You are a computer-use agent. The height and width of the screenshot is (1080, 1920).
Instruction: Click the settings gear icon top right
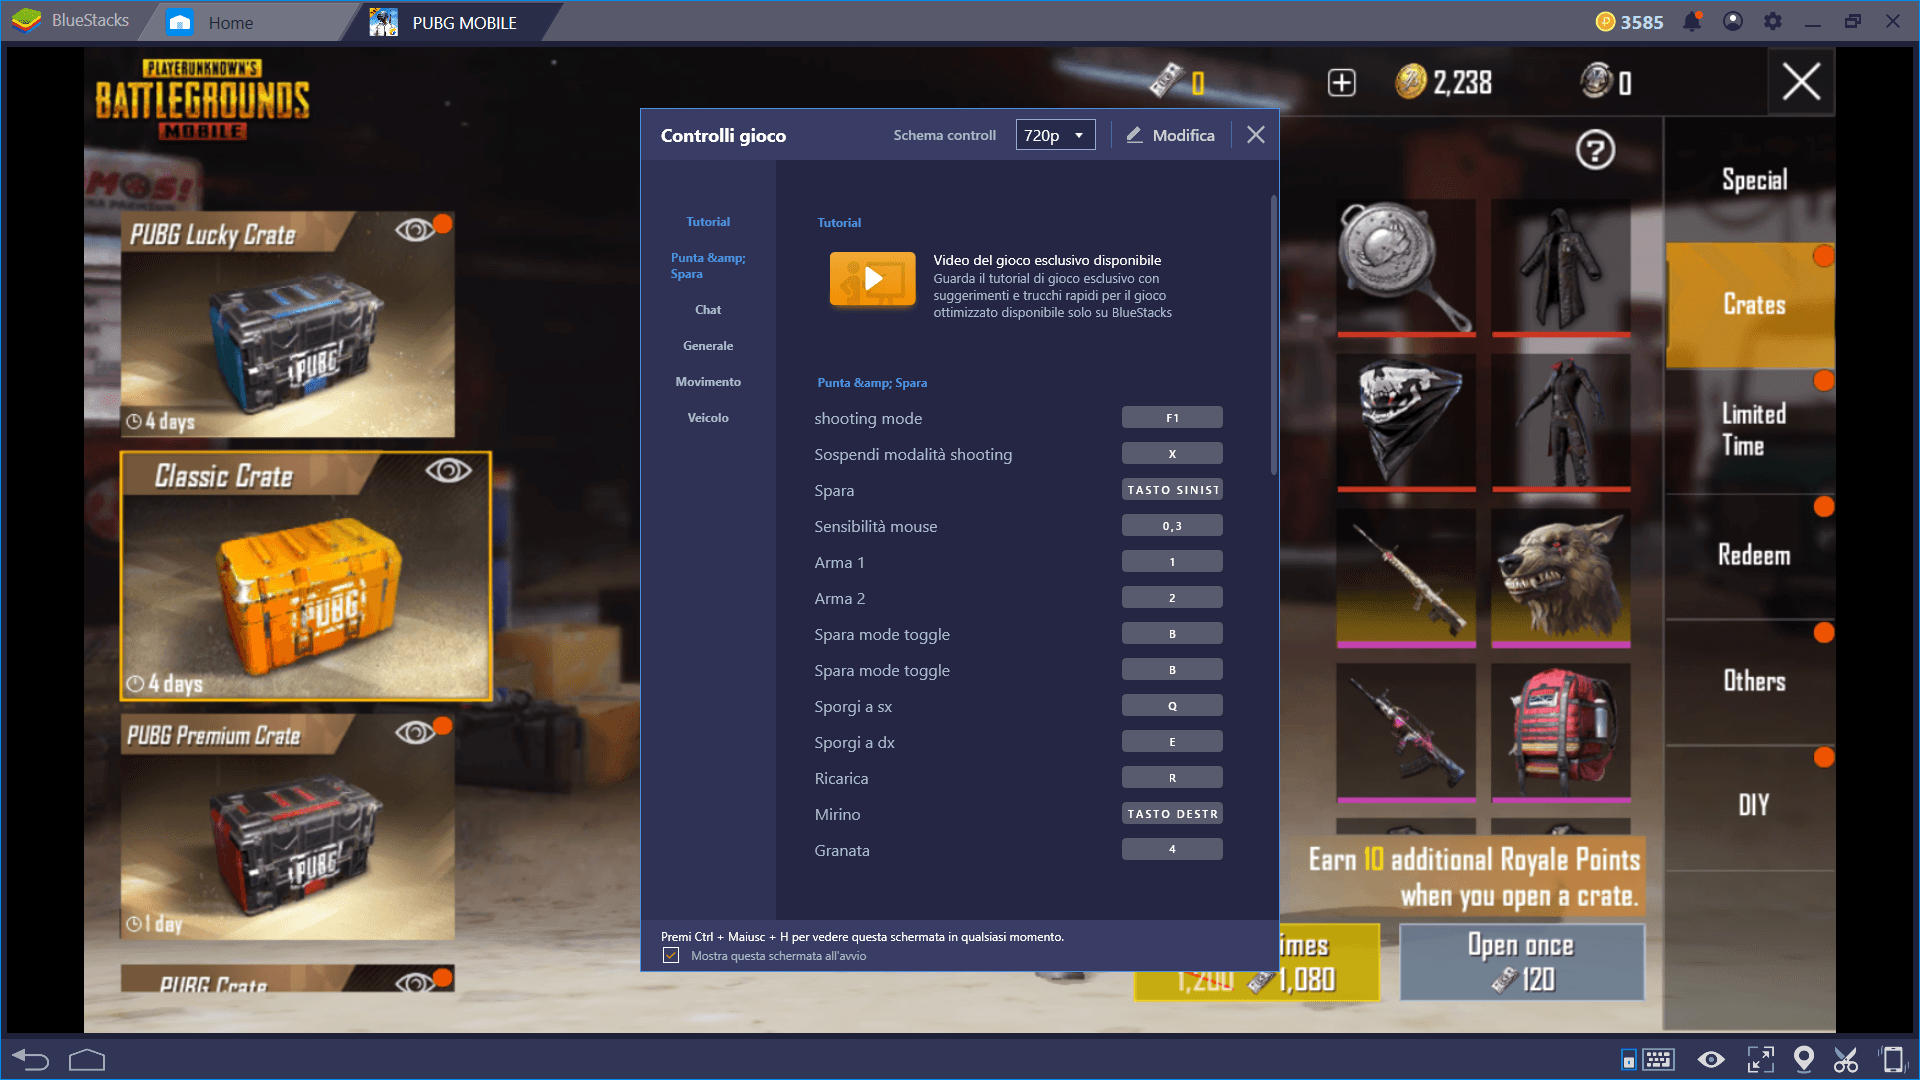pyautogui.click(x=1767, y=20)
